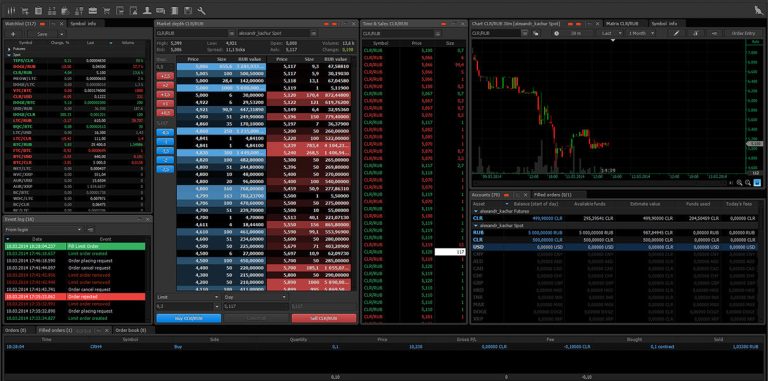Image resolution: width=768 pixels, height=381 pixels.
Task: Click the +2.5 price offset button
Action: pyautogui.click(x=165, y=76)
